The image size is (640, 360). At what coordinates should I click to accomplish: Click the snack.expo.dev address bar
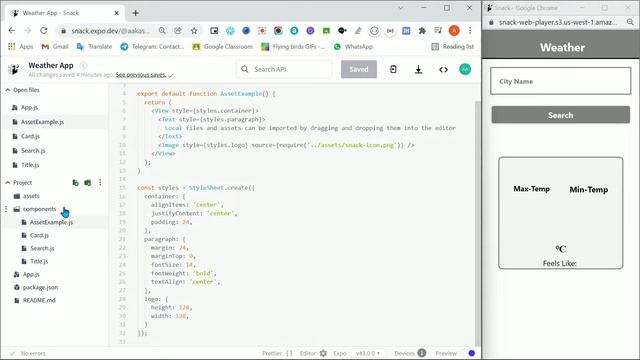pos(110,31)
